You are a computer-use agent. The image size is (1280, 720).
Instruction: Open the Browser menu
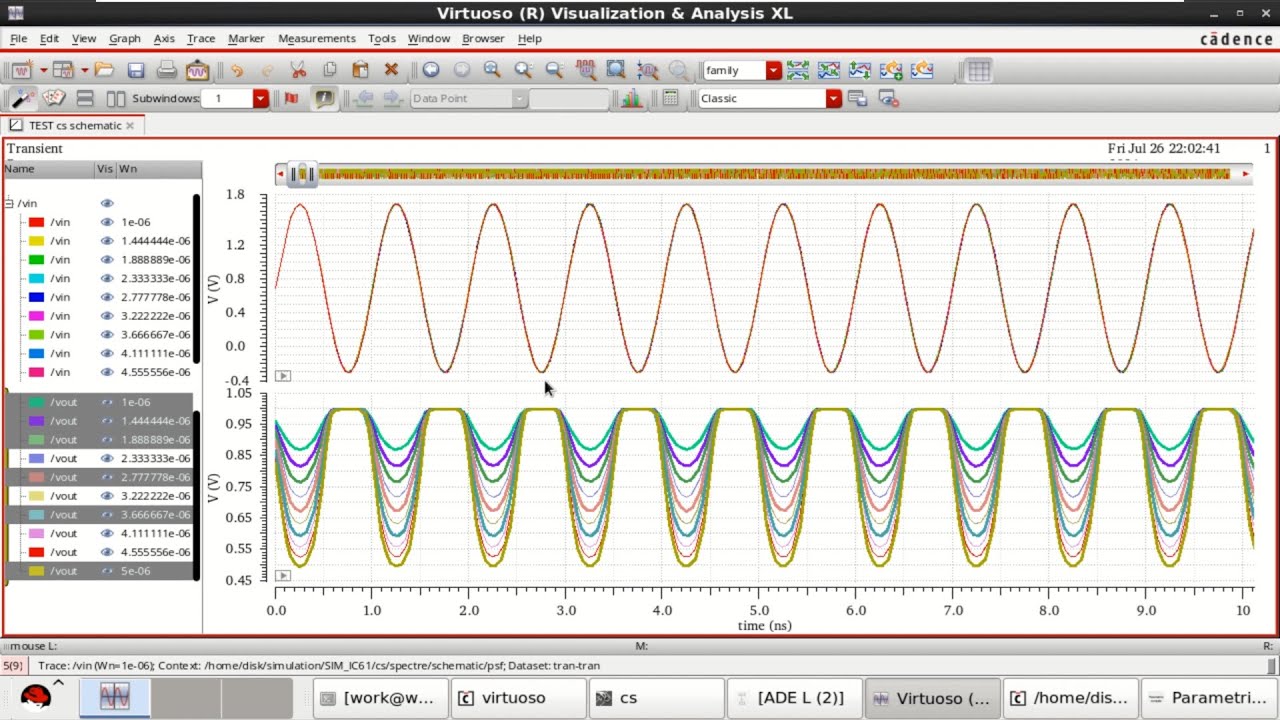(x=483, y=38)
